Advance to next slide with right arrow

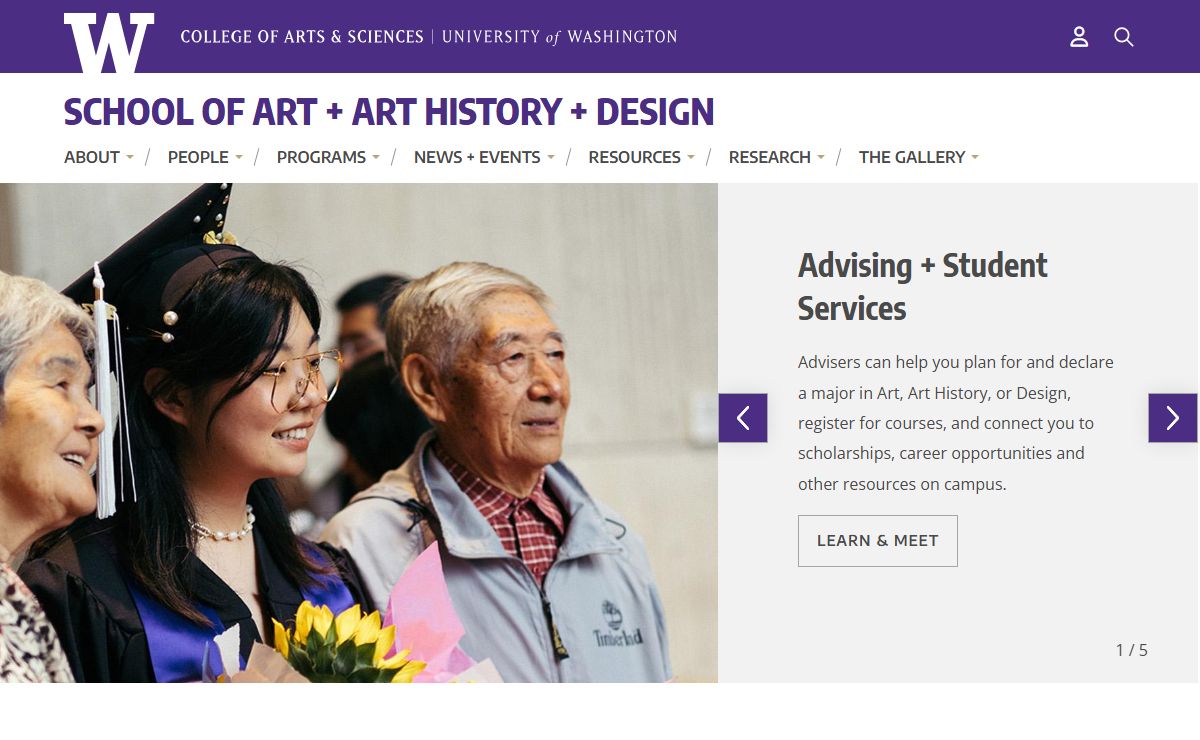1173,418
